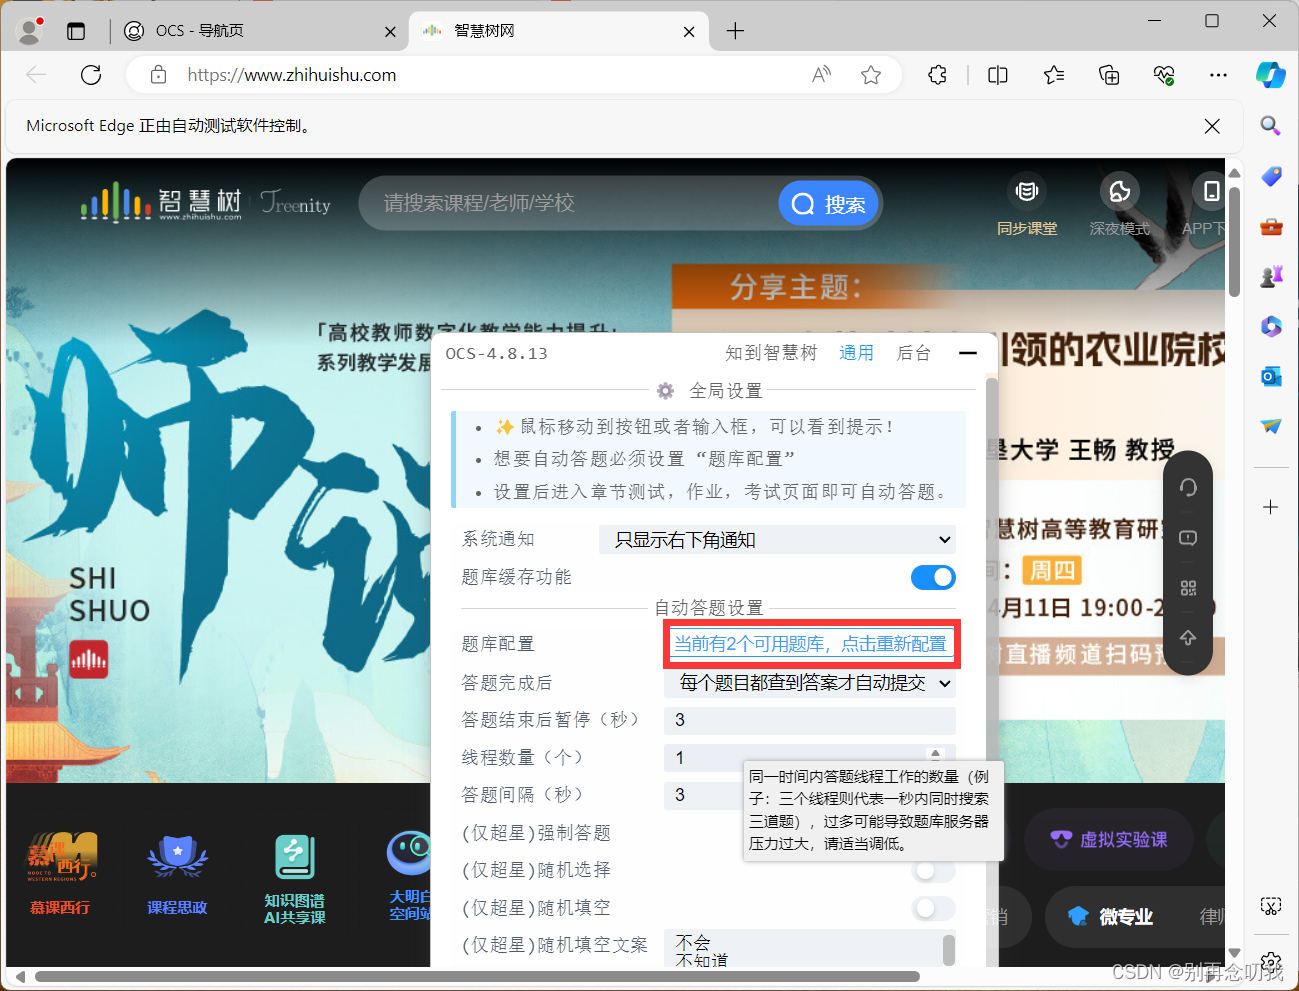Toggle the (仅超星)随机选择 switch
This screenshot has height=991, width=1299.
(933, 871)
